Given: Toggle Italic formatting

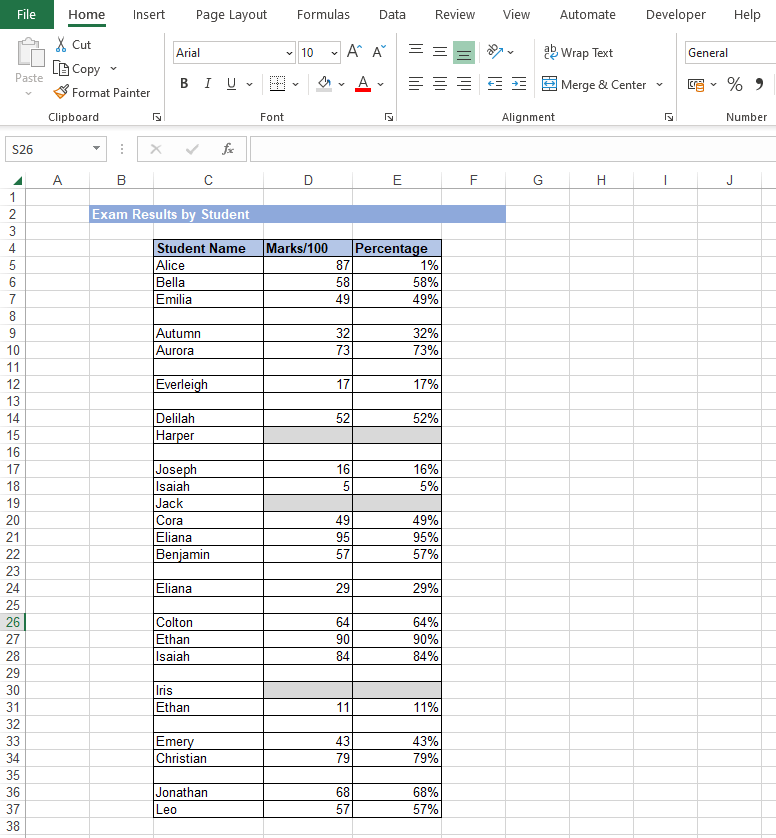Looking at the screenshot, I should click(208, 84).
